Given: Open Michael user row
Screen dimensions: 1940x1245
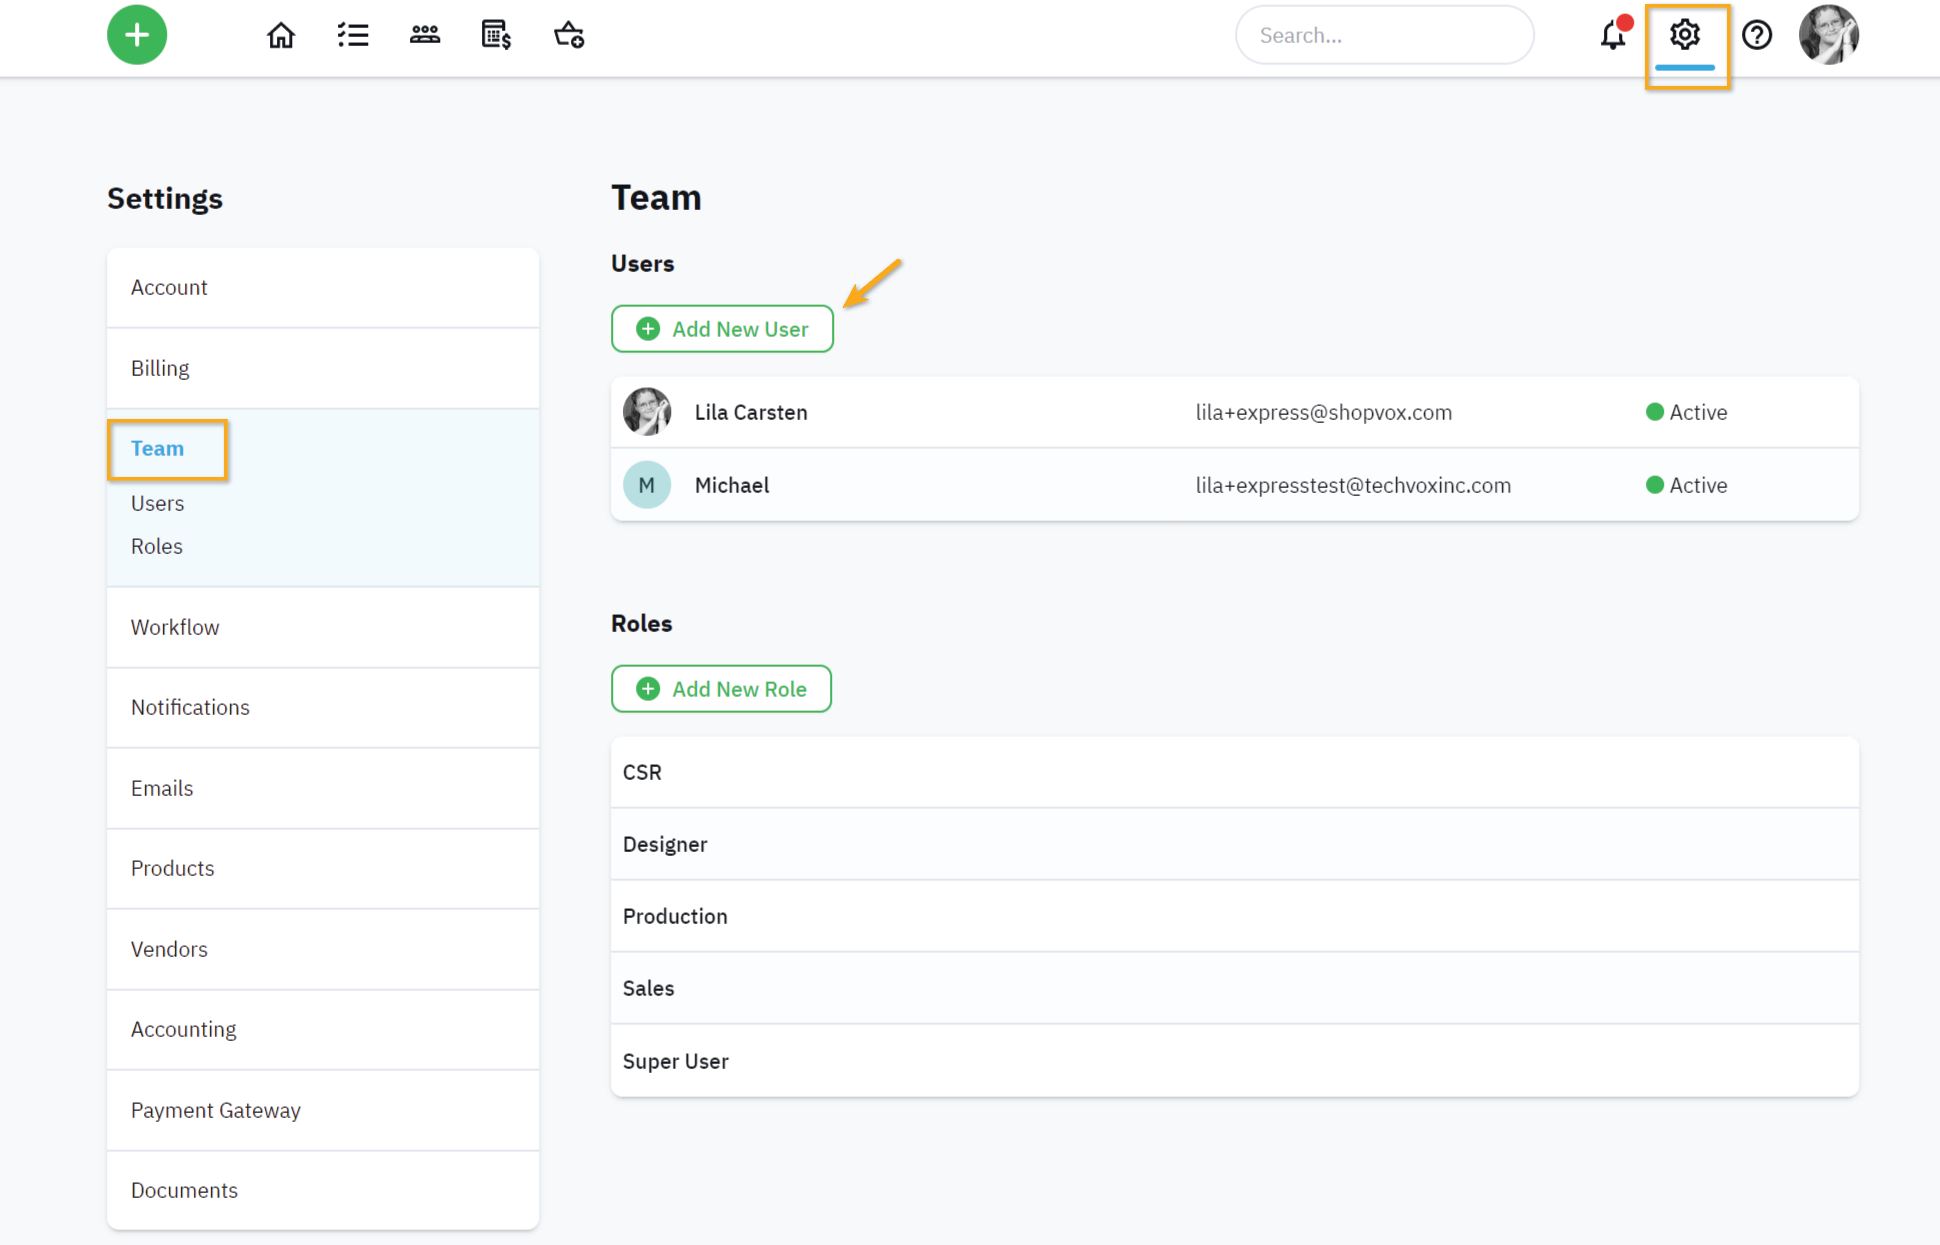Looking at the screenshot, I should (1235, 485).
